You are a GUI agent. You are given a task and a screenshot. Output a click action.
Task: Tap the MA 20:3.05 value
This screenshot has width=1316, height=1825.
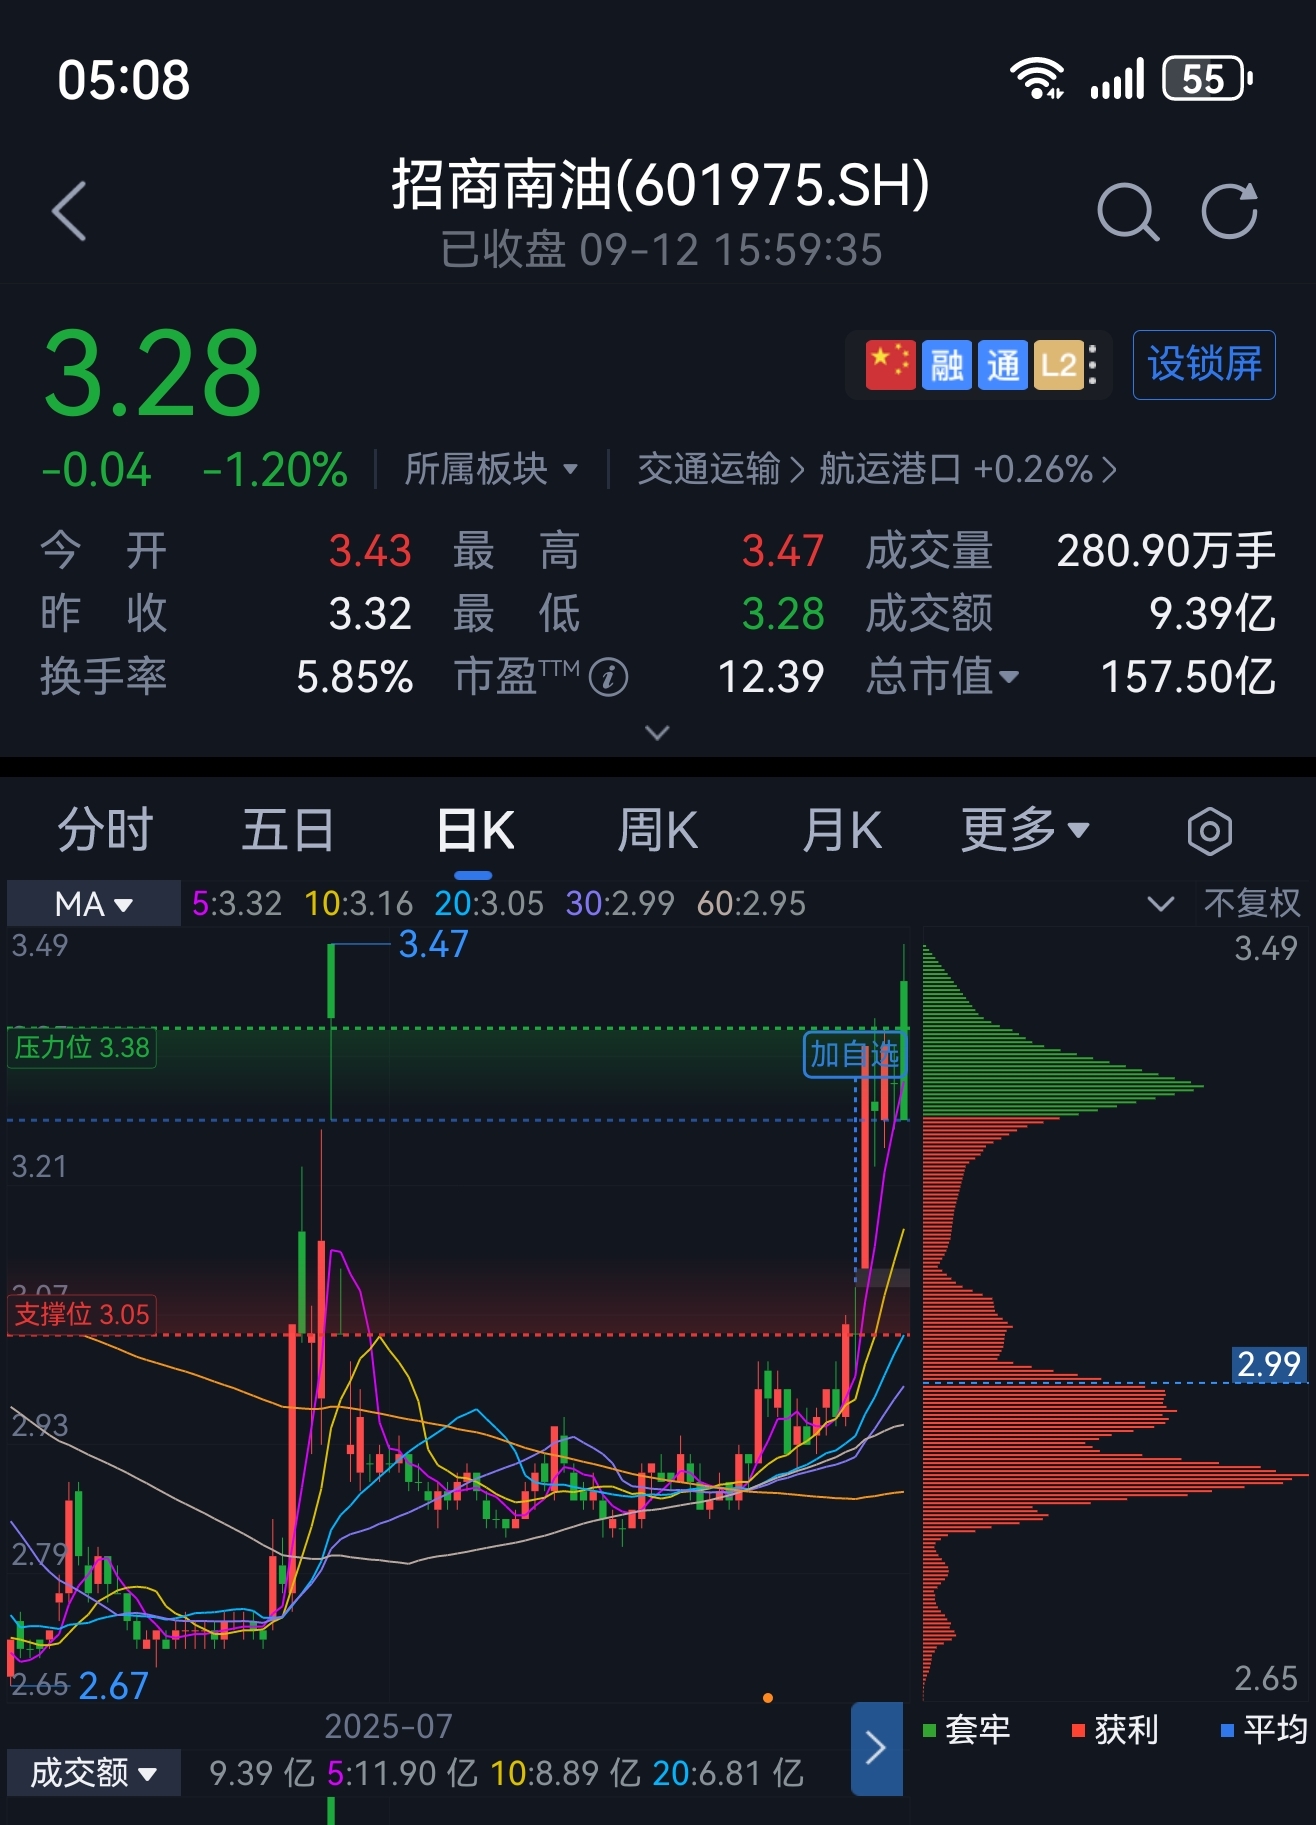coord(489,904)
